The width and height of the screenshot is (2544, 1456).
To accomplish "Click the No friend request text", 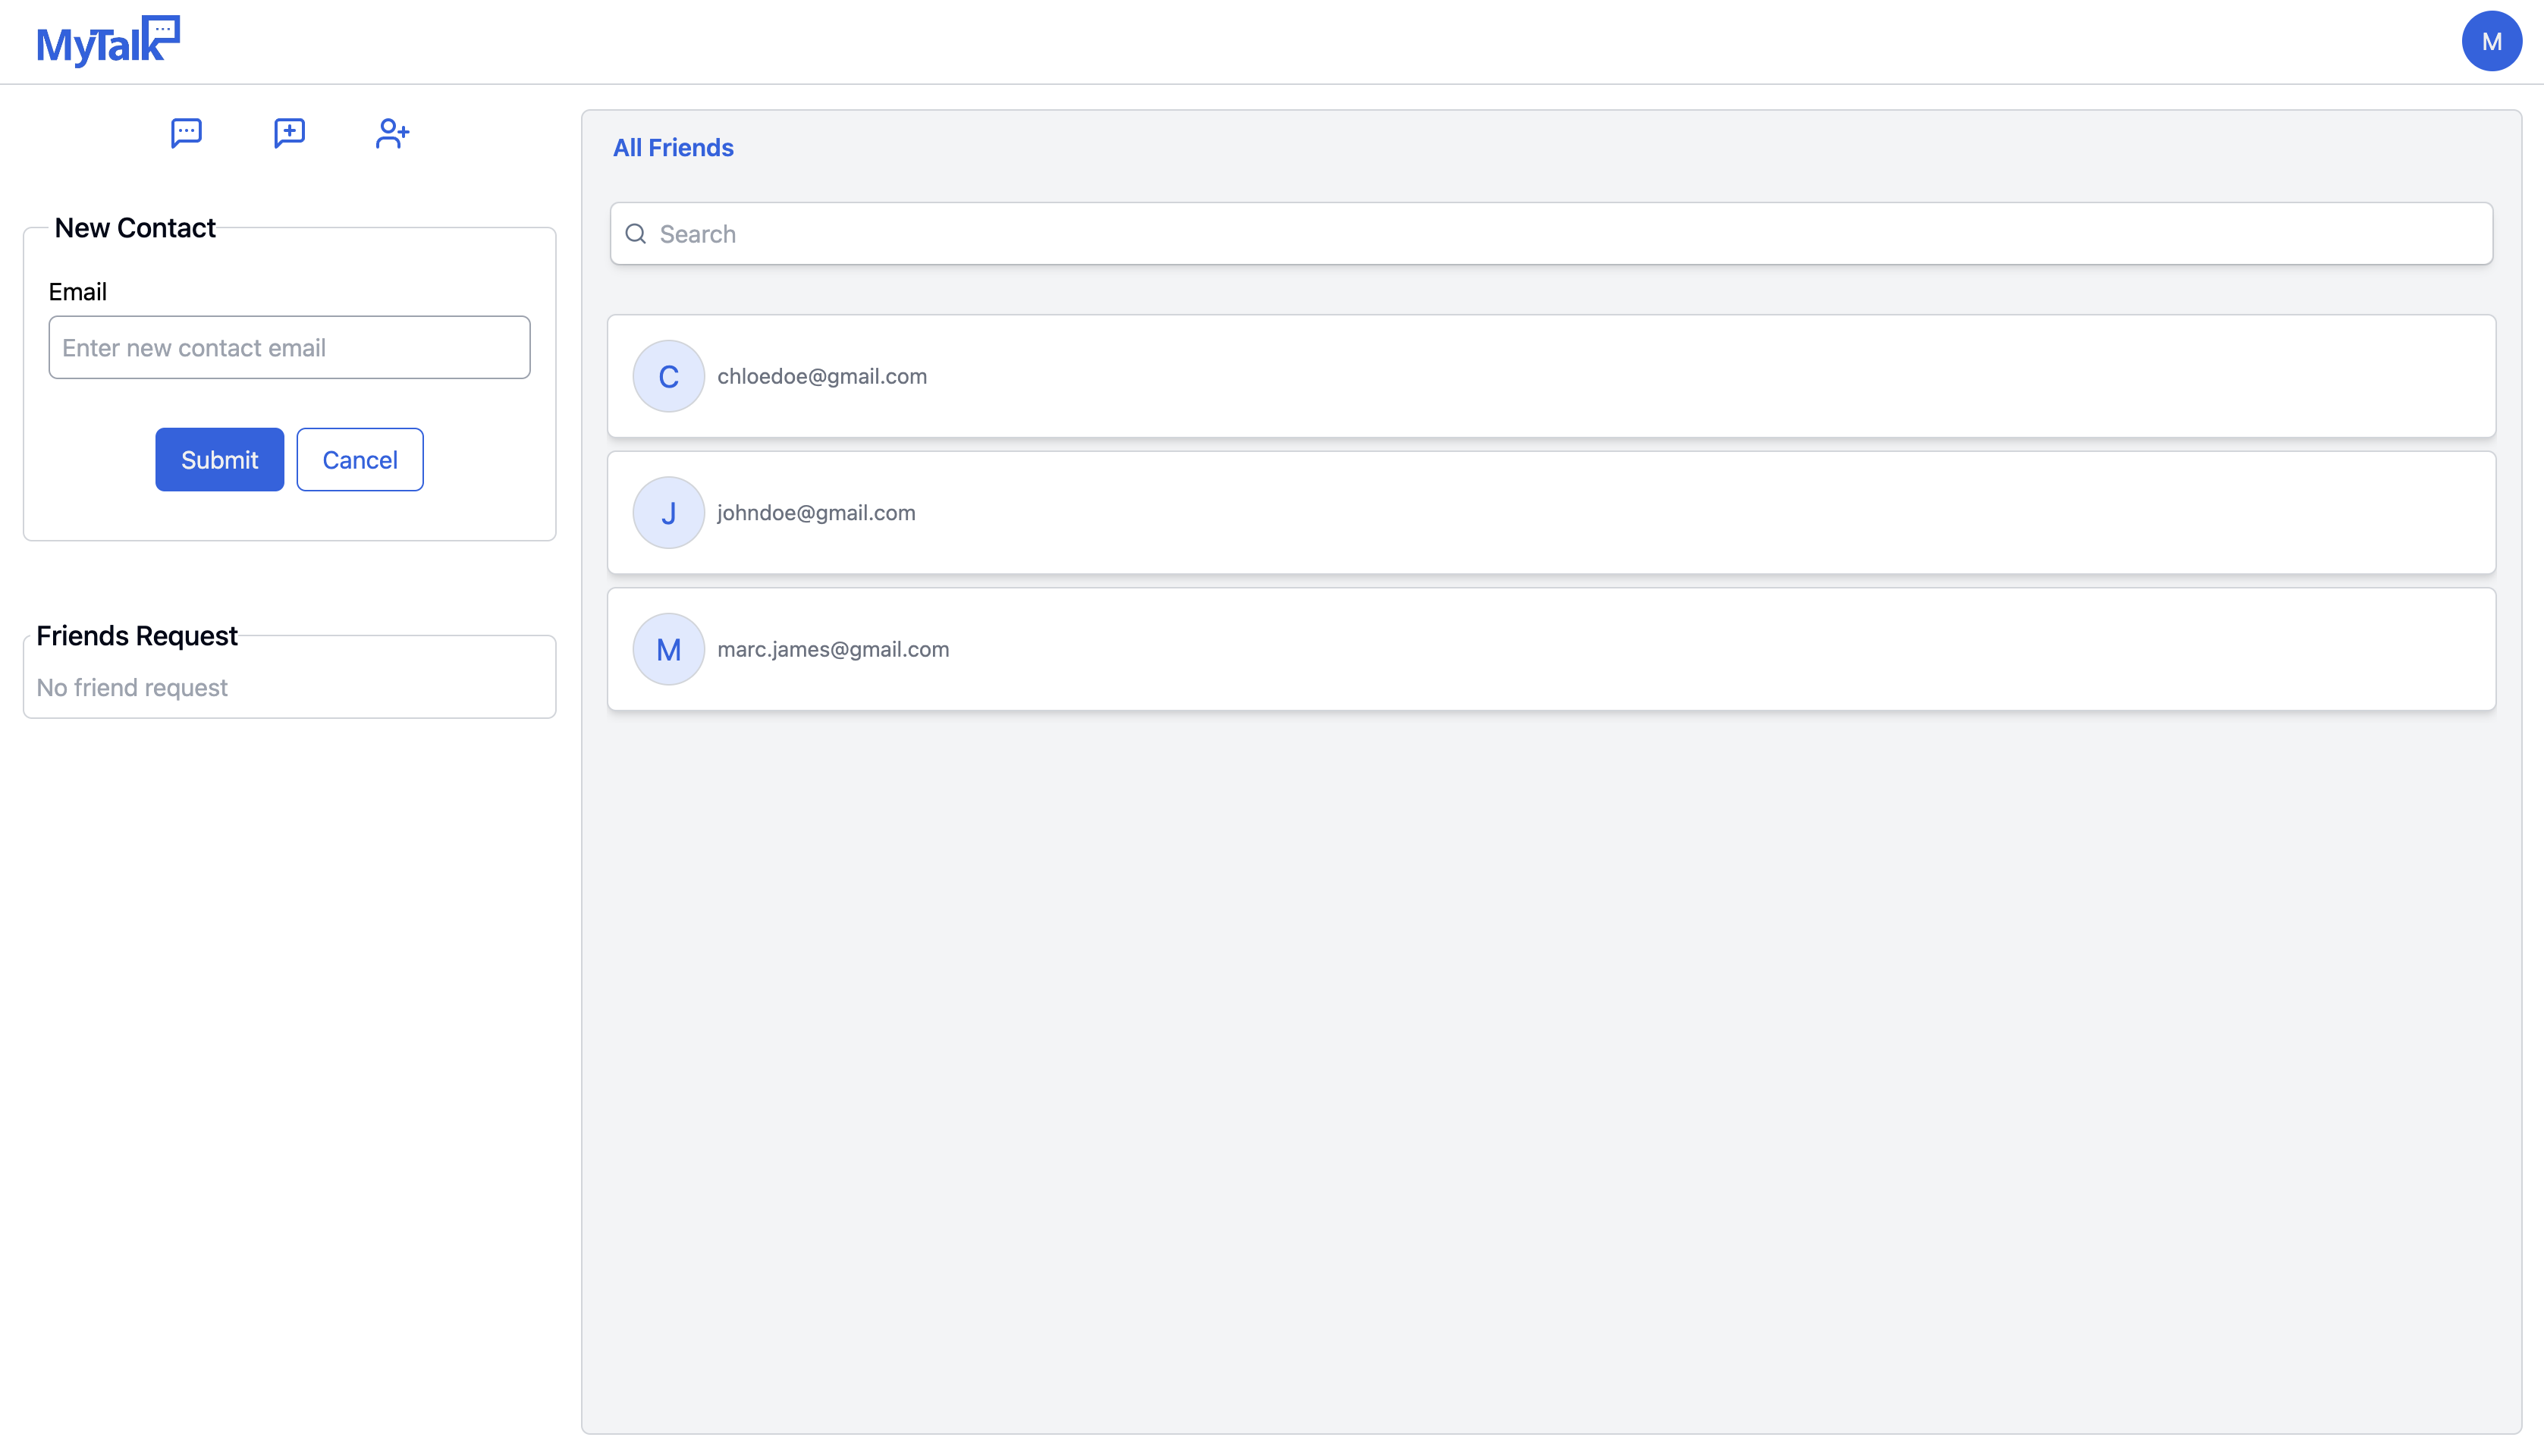I will [132, 688].
